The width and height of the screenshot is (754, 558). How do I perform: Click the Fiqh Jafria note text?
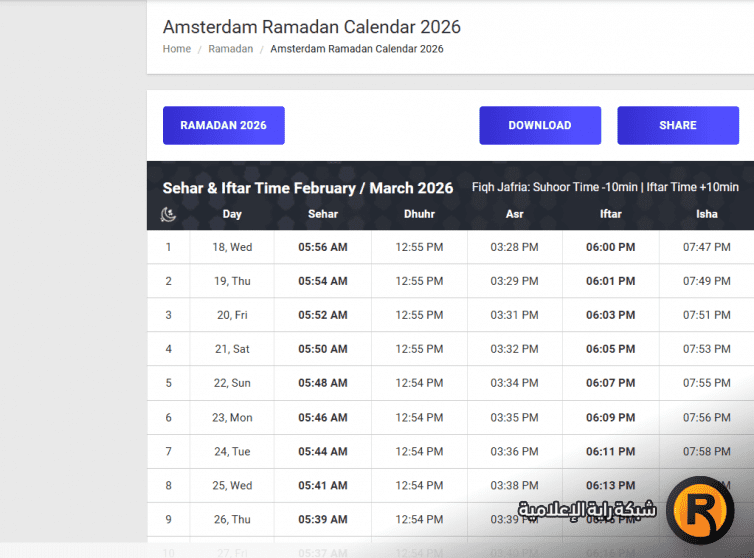[x=605, y=187]
